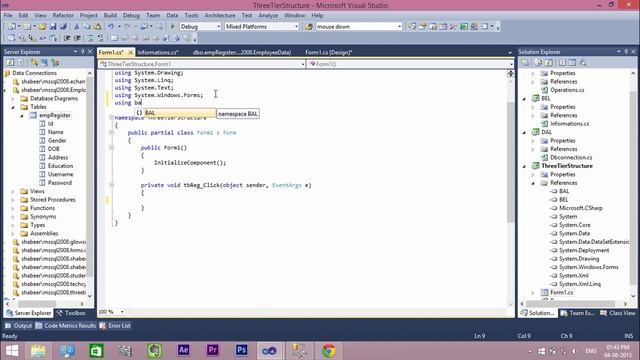Start debugging with the green play icon

pyautogui.click(x=172, y=27)
